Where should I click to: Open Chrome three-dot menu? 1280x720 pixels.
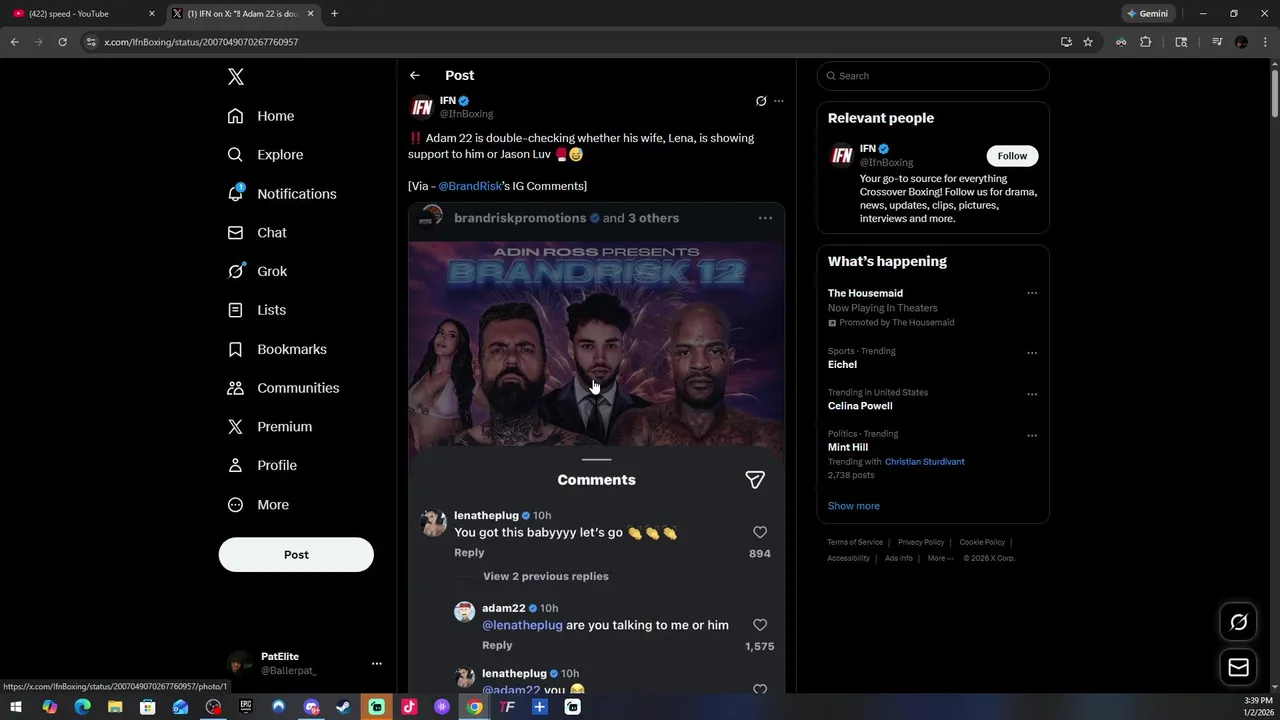coord(1264,42)
